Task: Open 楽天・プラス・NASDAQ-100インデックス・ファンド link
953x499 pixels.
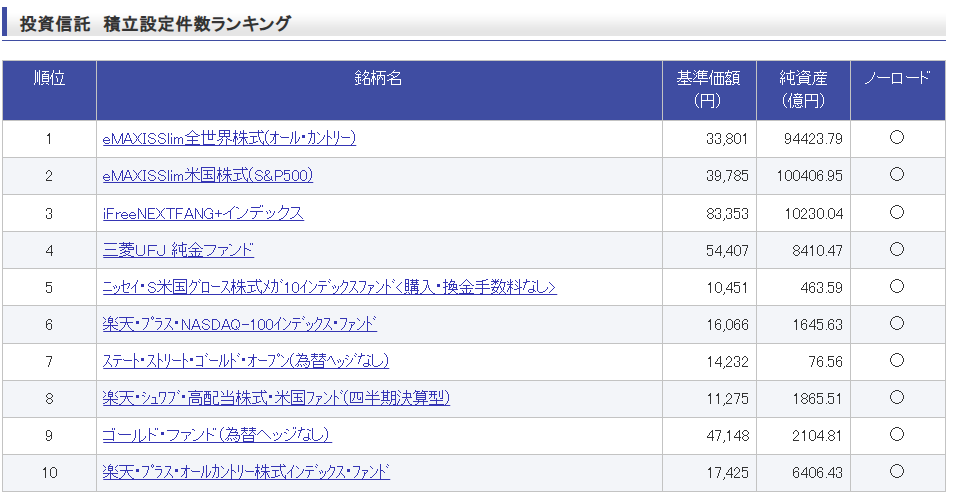Action: pyautogui.click(x=239, y=324)
